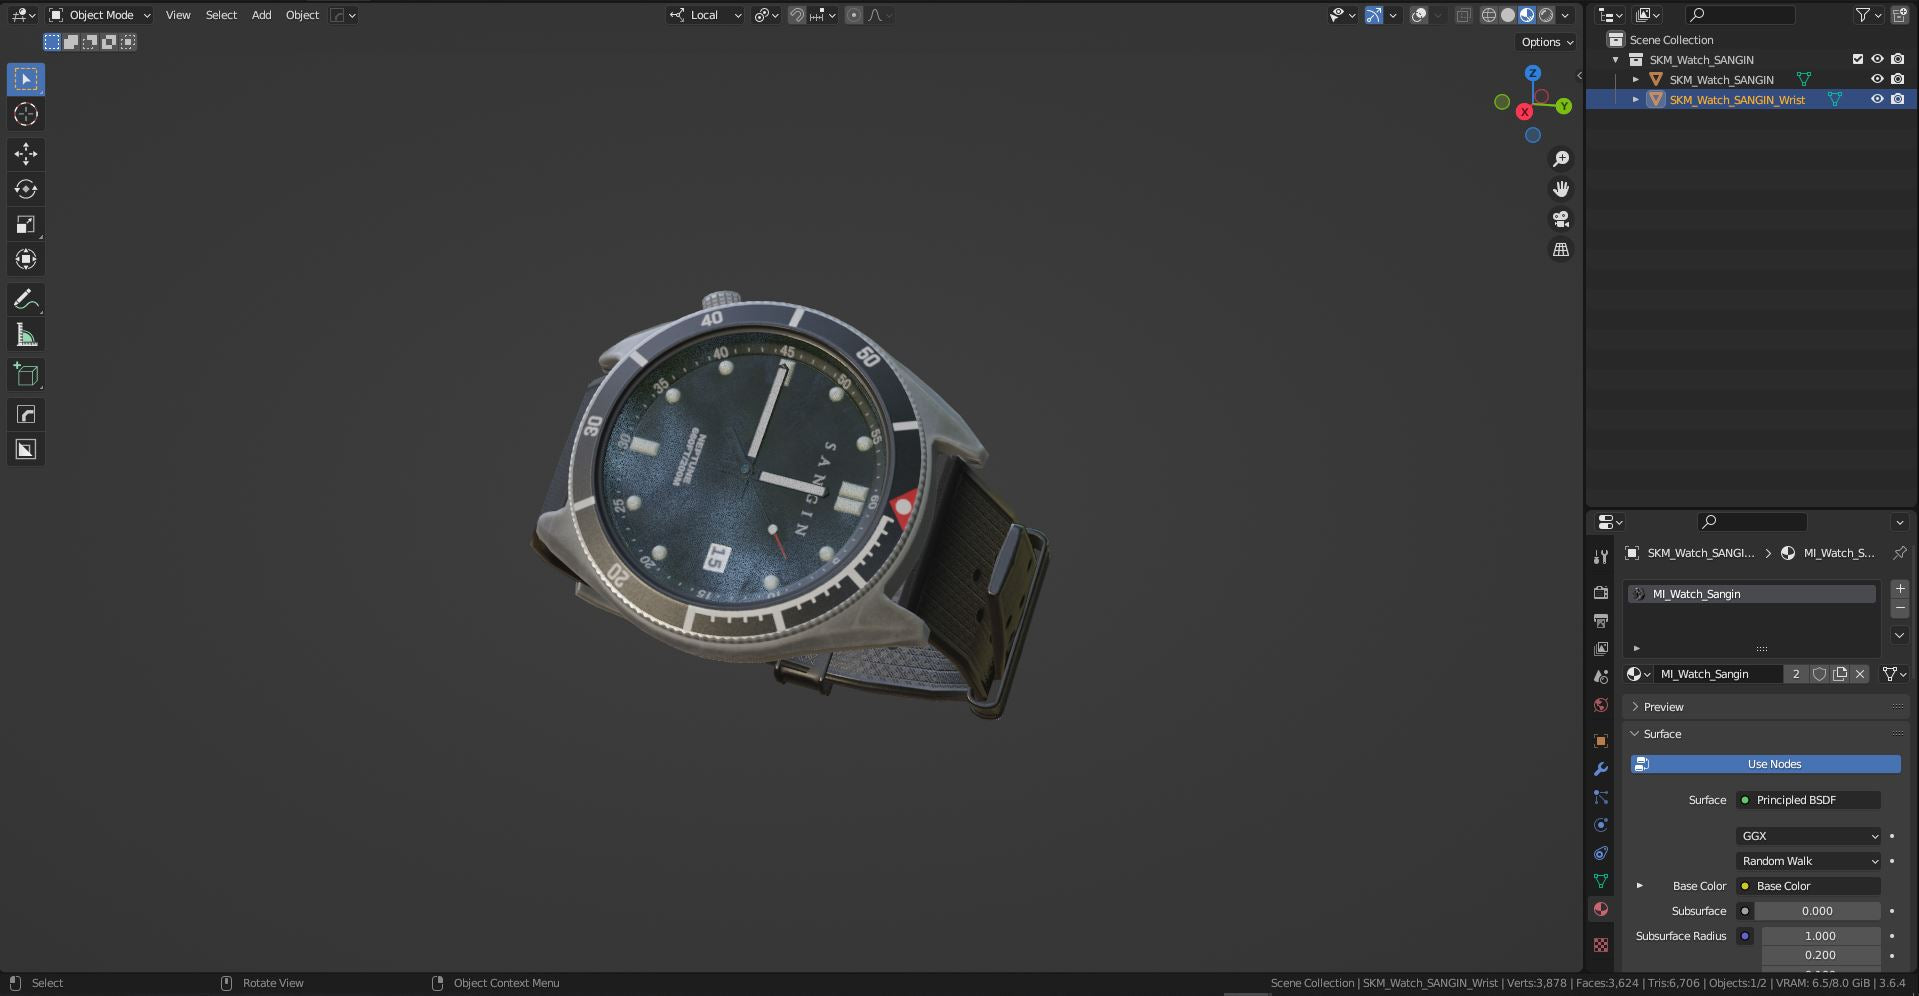Add a material slot with plus

(x=1900, y=589)
